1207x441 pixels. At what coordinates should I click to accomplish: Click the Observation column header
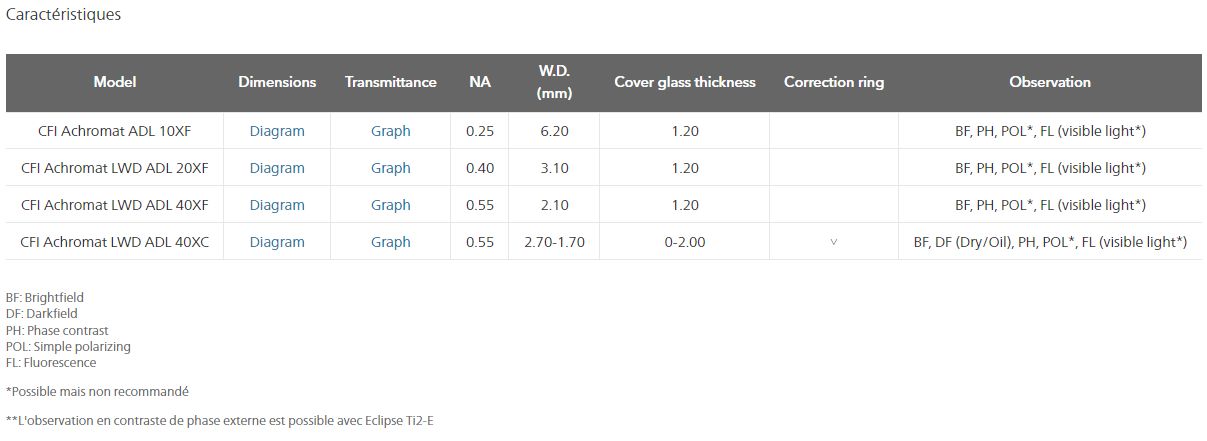point(1050,82)
